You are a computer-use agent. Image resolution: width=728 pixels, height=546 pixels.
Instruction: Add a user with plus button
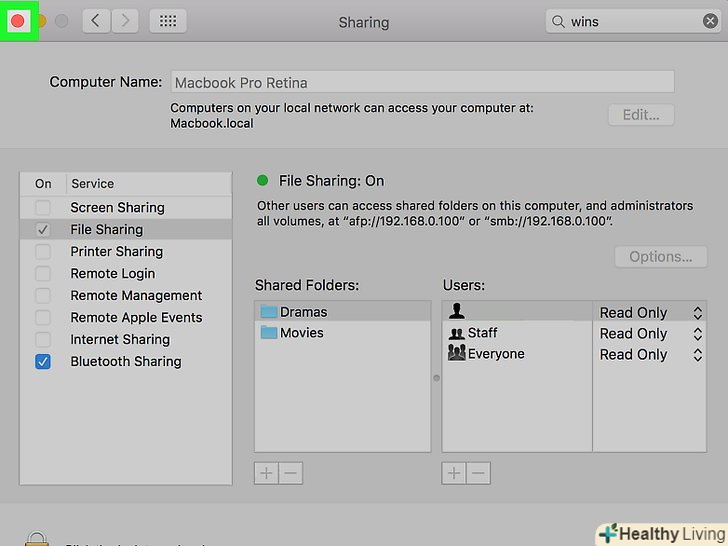455,473
